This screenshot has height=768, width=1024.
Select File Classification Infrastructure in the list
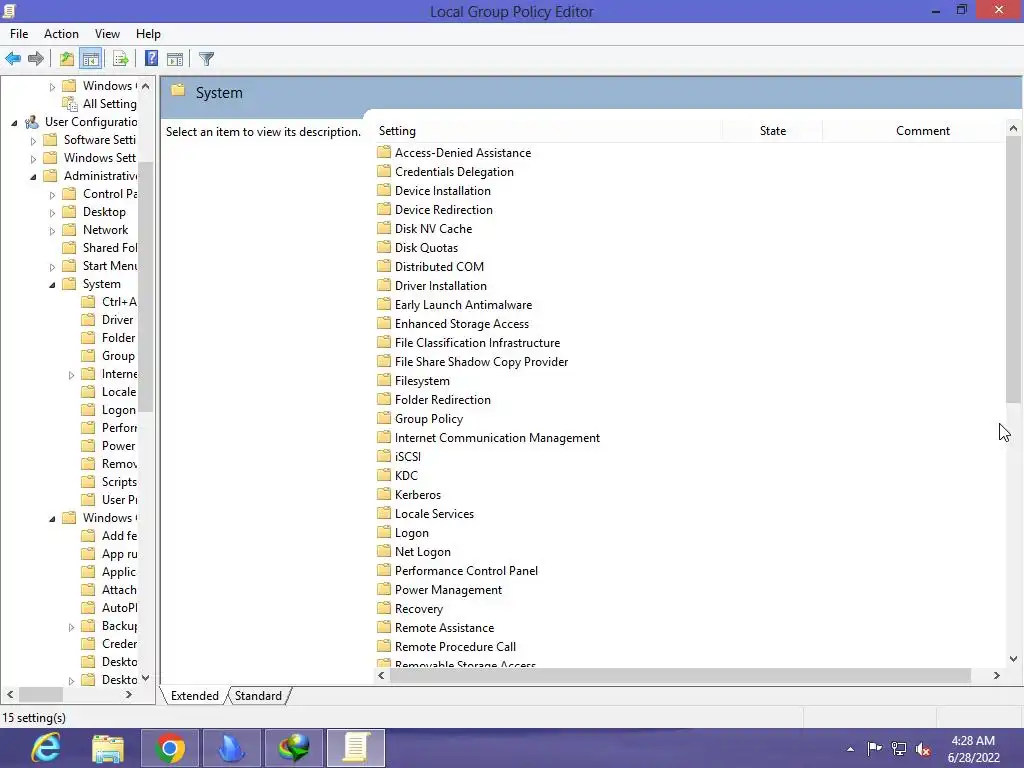pyautogui.click(x=469, y=343)
